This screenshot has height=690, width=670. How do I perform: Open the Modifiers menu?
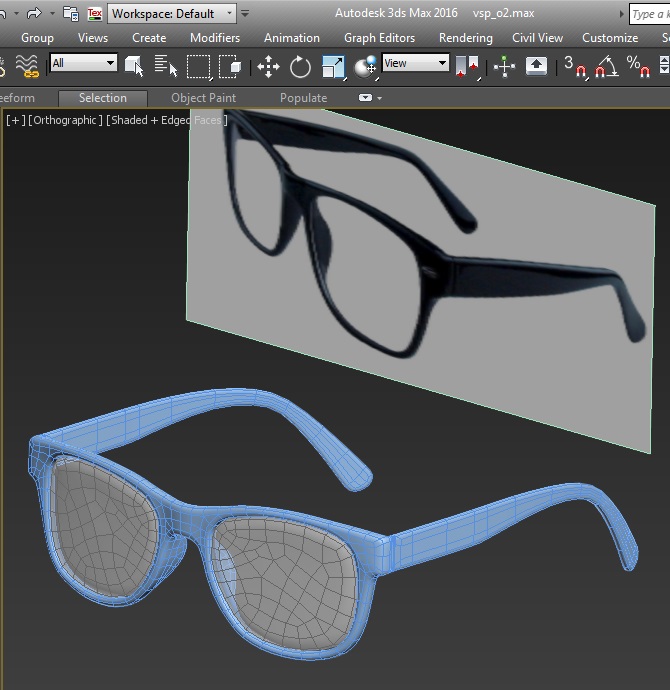point(215,38)
